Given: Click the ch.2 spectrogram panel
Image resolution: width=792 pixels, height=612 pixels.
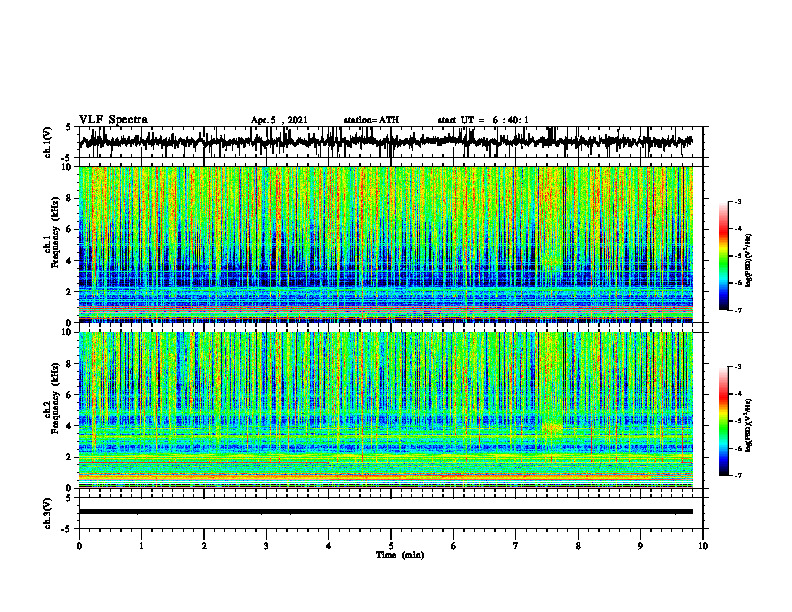Looking at the screenshot, I should click(x=385, y=410).
